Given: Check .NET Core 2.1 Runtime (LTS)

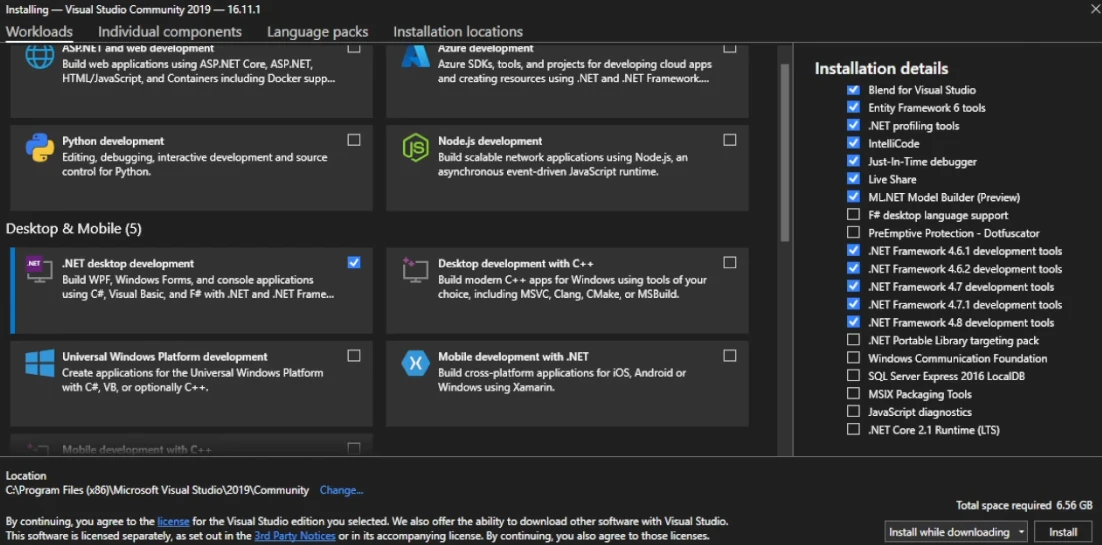Looking at the screenshot, I should 853,429.
